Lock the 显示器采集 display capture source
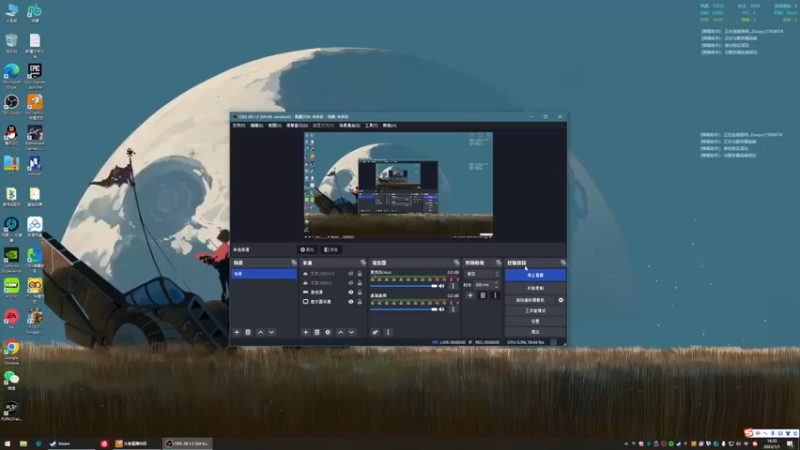Viewport: 800px width, 450px height. pyautogui.click(x=360, y=302)
